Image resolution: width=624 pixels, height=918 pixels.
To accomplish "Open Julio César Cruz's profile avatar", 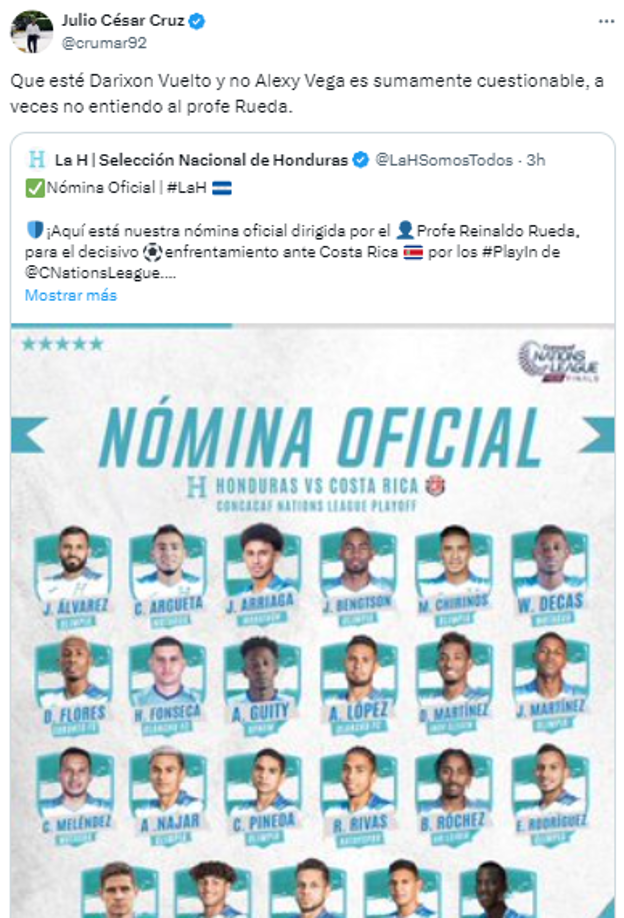I will 31,31.
